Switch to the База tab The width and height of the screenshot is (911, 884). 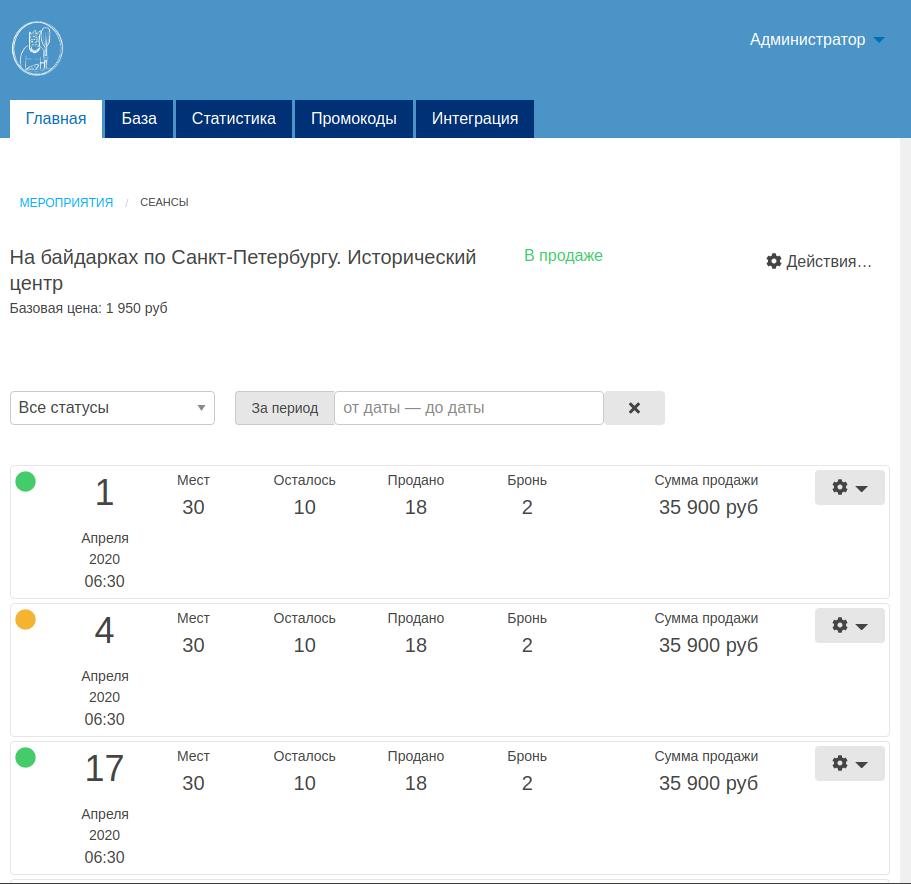click(x=139, y=119)
